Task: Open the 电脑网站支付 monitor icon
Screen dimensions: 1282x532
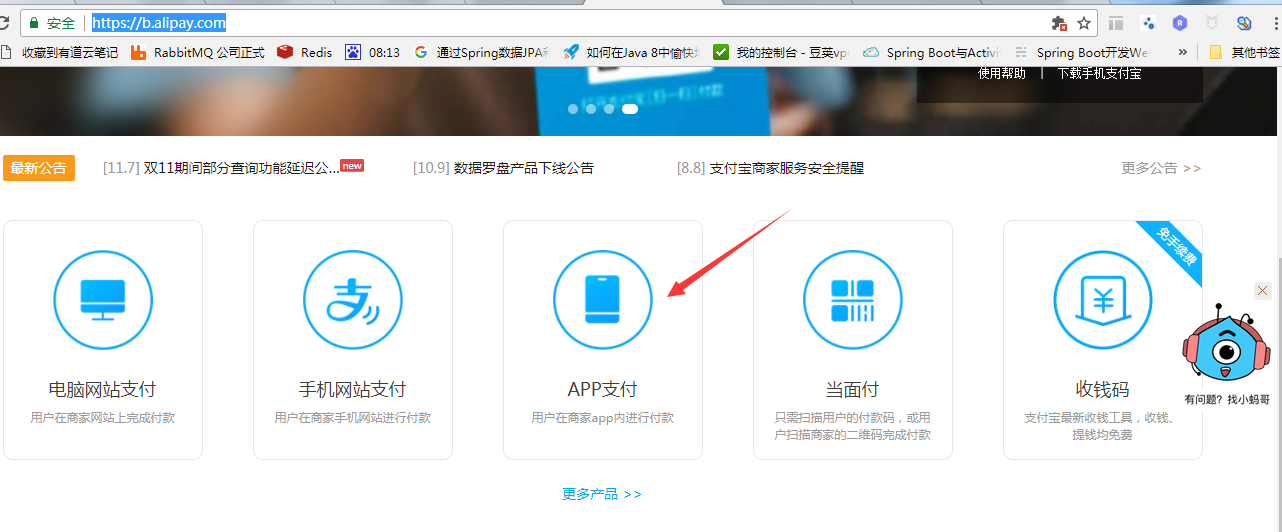Action: point(103,299)
